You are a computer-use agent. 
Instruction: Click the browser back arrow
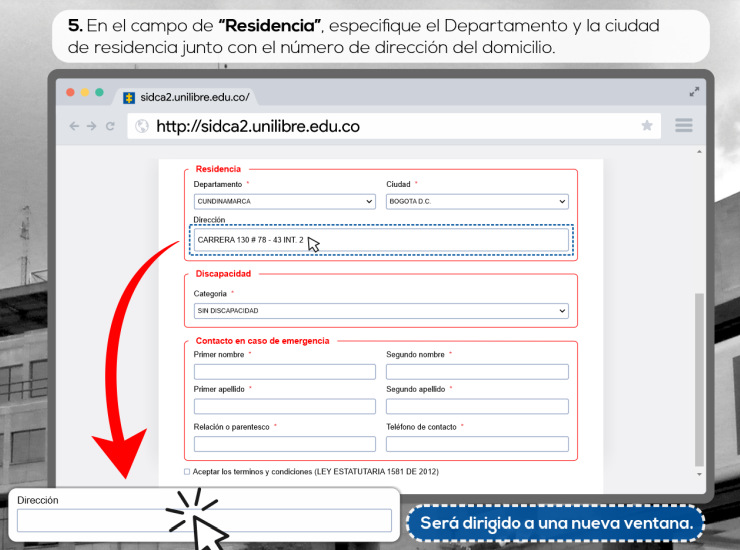[x=74, y=126]
